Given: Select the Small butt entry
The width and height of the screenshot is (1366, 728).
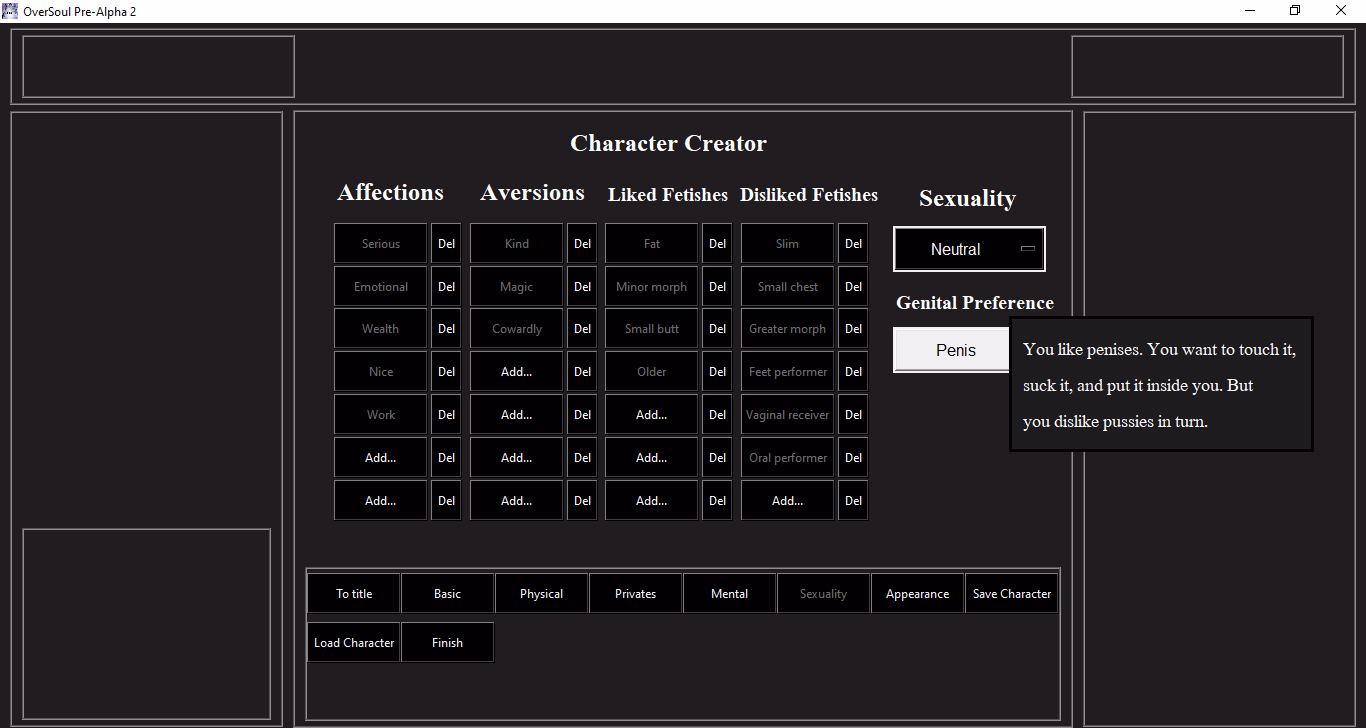Looking at the screenshot, I should pyautogui.click(x=652, y=328).
